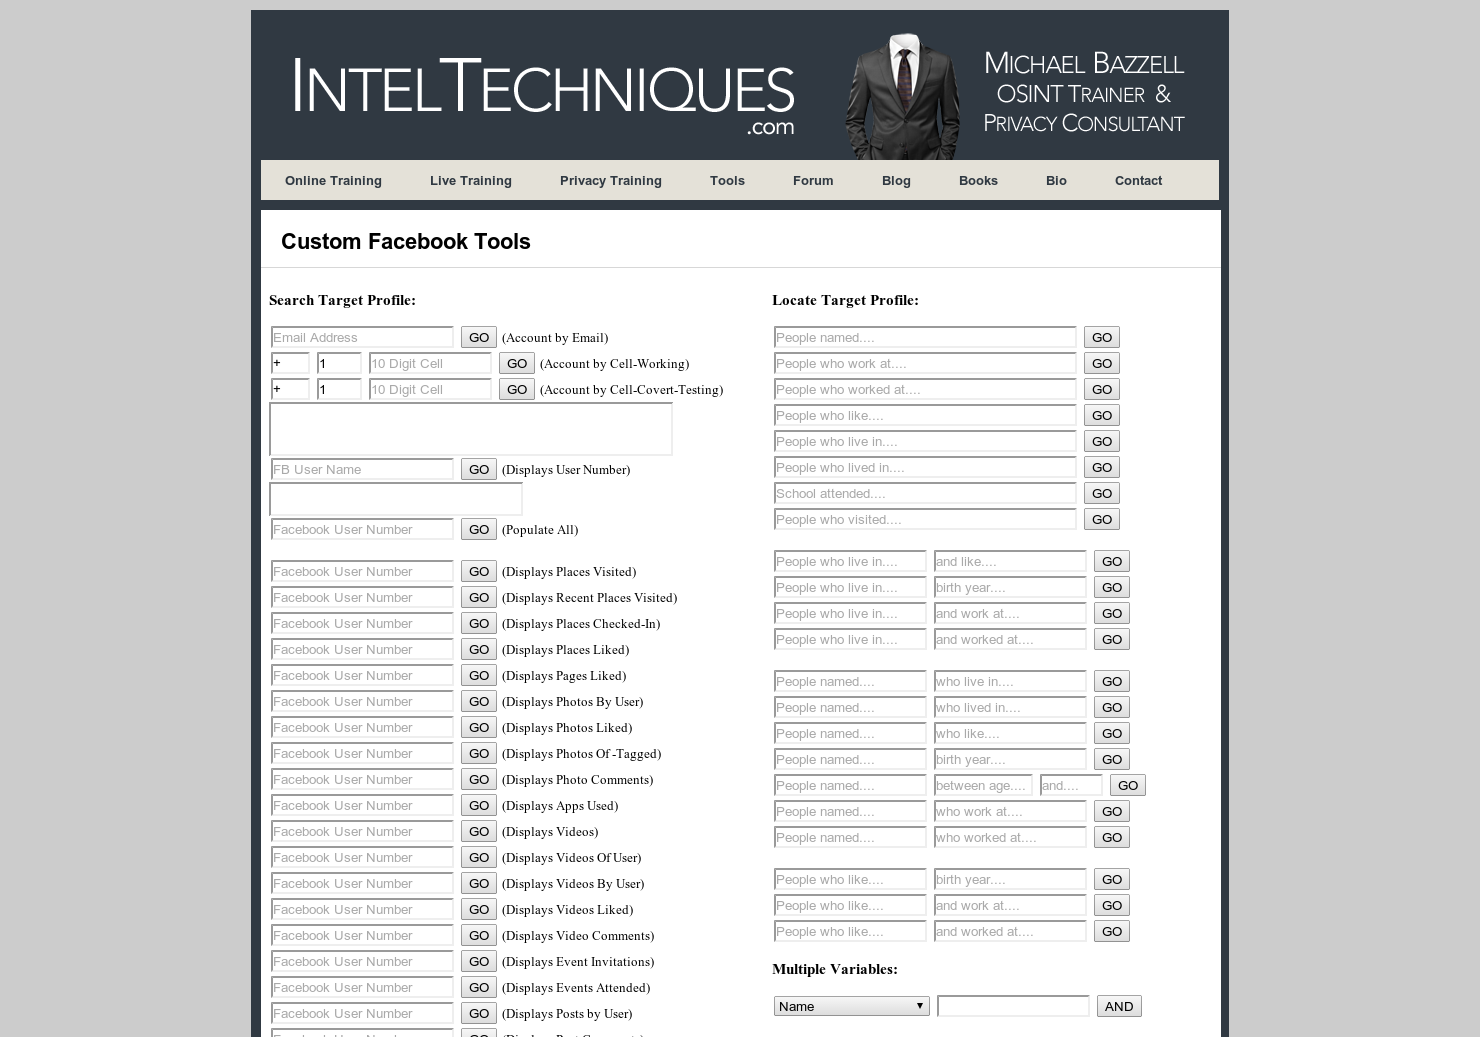Click GO for Displays Event Invitations
The image size is (1480, 1037).
479,961
